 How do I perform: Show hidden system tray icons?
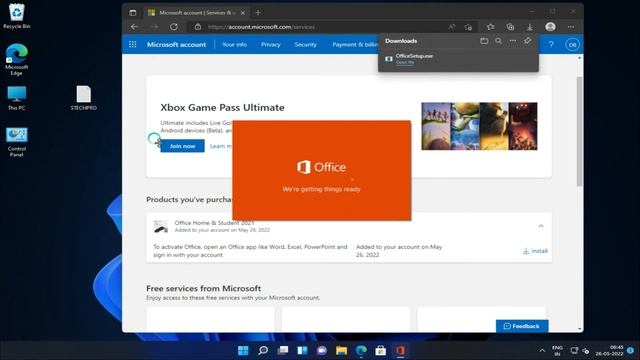click(x=542, y=351)
